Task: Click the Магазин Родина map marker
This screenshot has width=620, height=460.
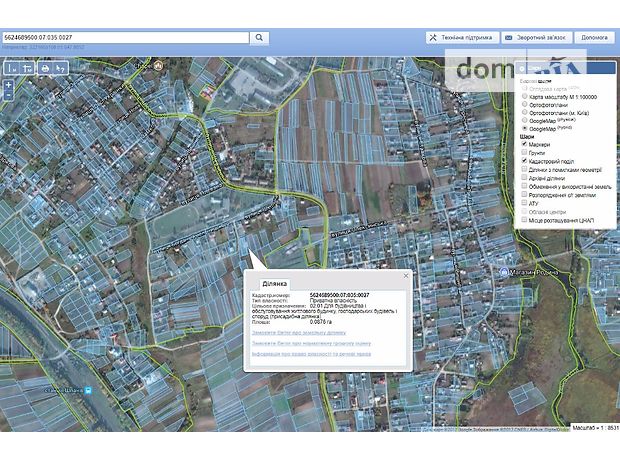Action: 504,272
